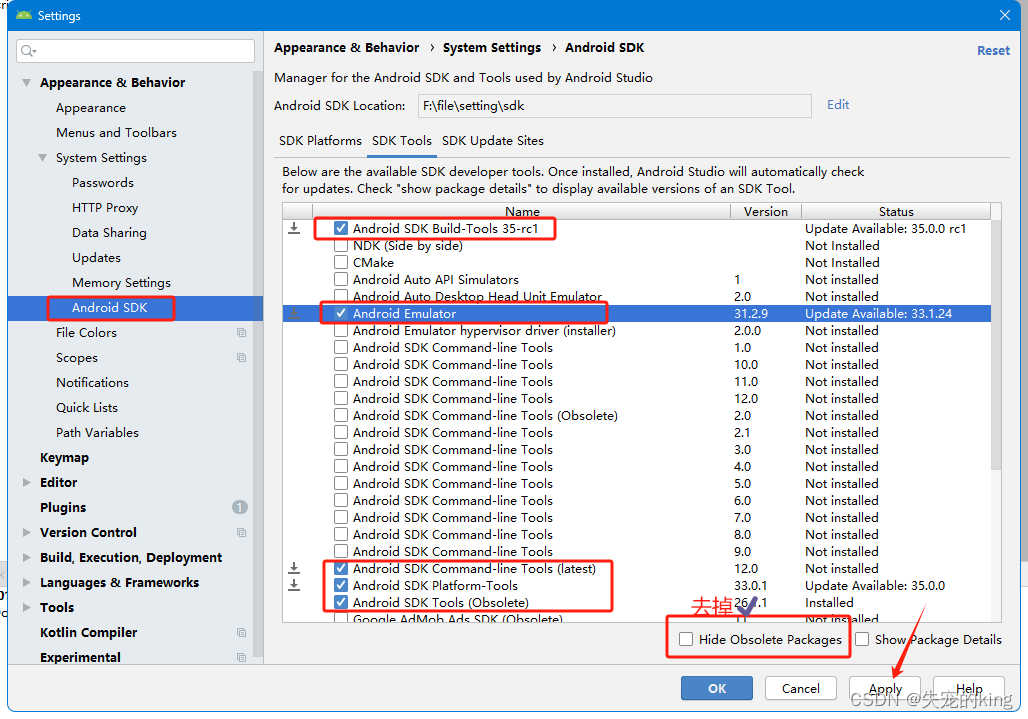1028x719 pixels.
Task: Open the Keymap settings page
Action: 64,457
